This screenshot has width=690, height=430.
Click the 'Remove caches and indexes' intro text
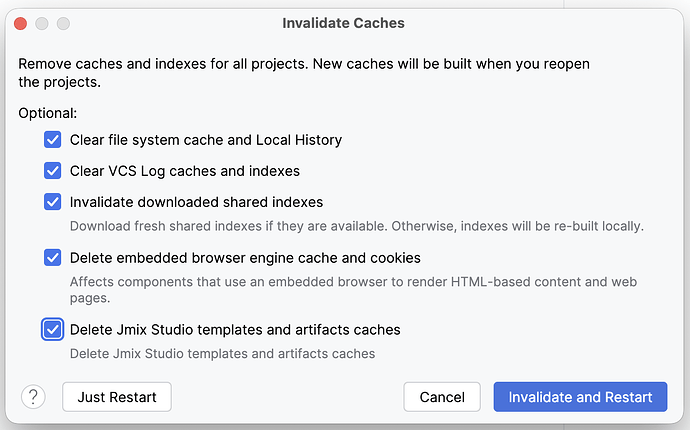tap(304, 73)
